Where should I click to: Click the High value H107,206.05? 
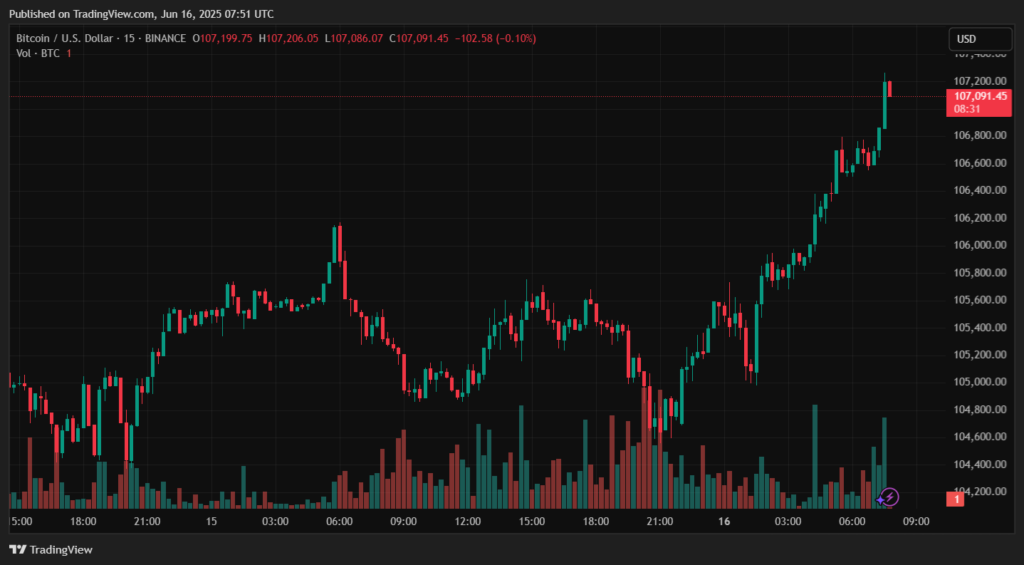(x=288, y=38)
